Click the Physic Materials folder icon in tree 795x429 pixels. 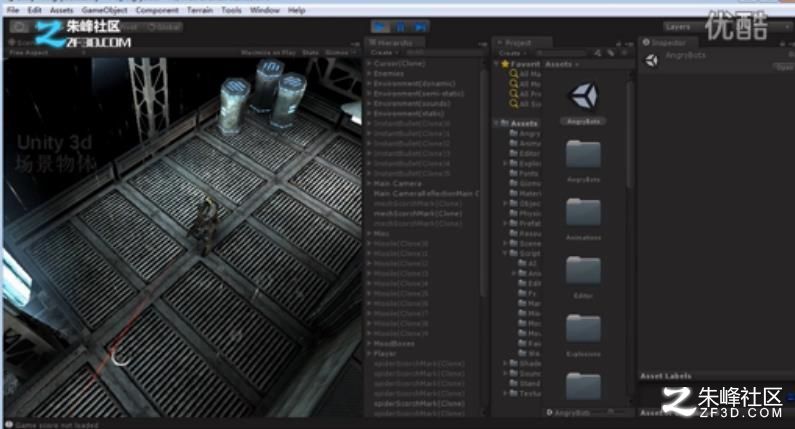click(514, 213)
